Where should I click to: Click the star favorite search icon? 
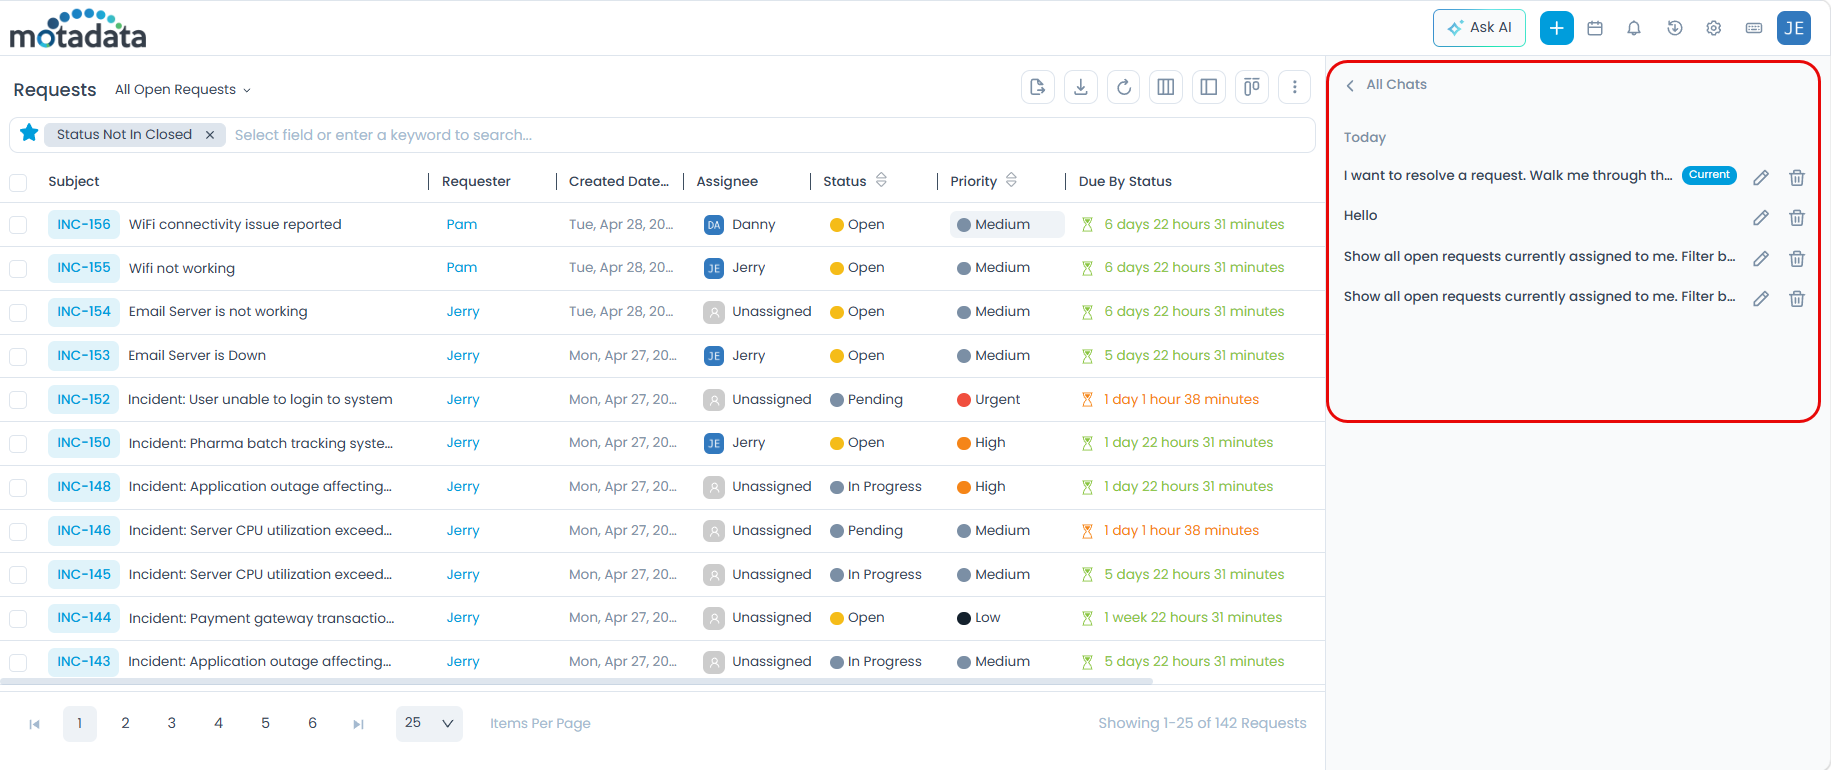tap(29, 133)
